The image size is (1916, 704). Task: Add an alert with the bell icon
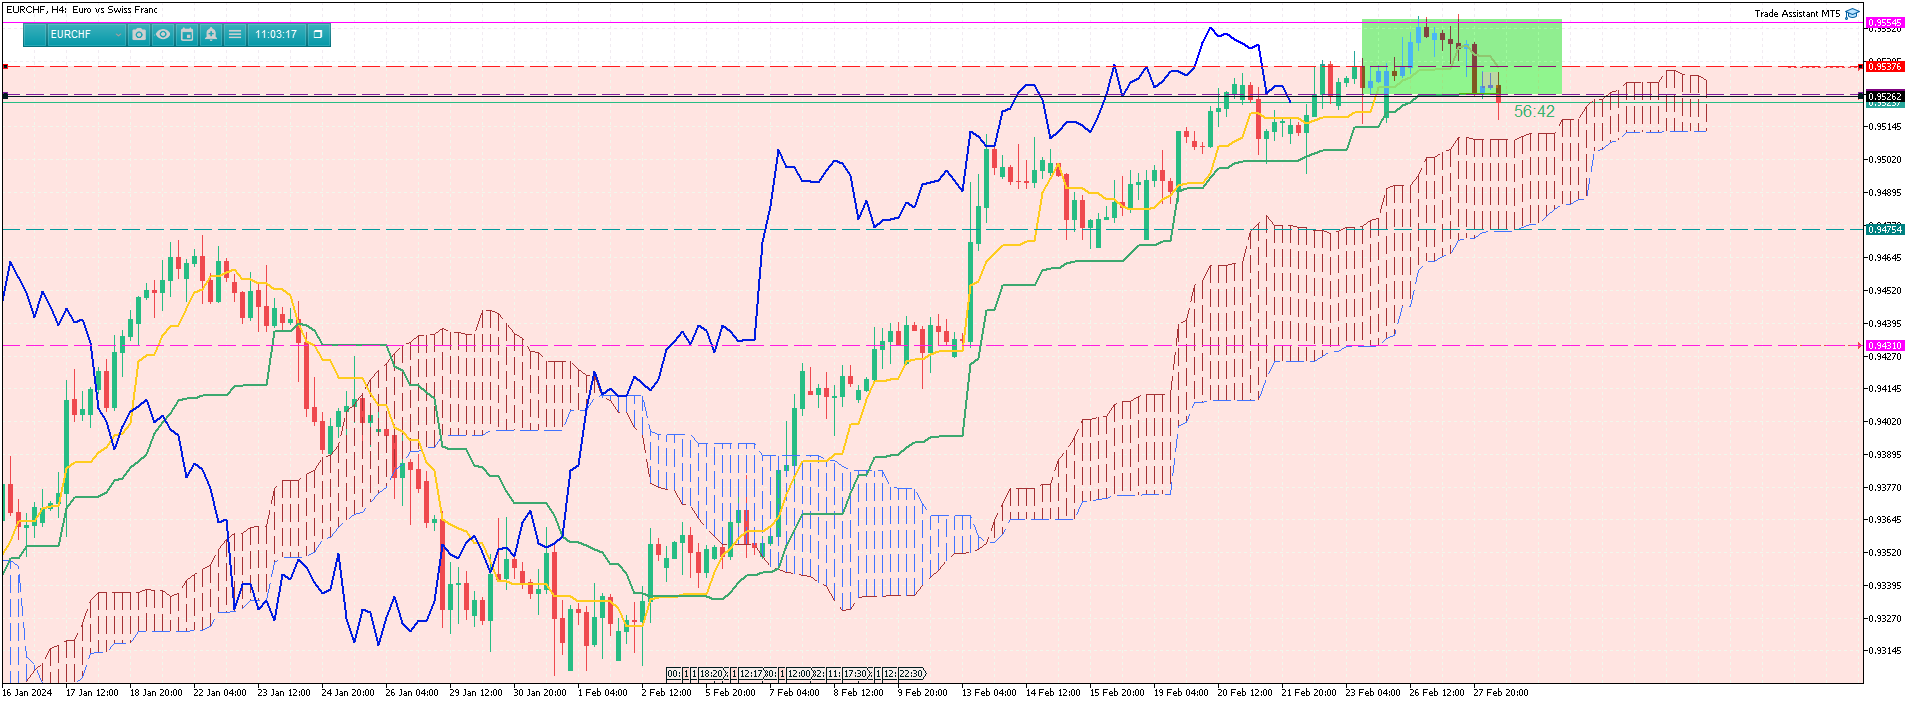pyautogui.click(x=211, y=34)
